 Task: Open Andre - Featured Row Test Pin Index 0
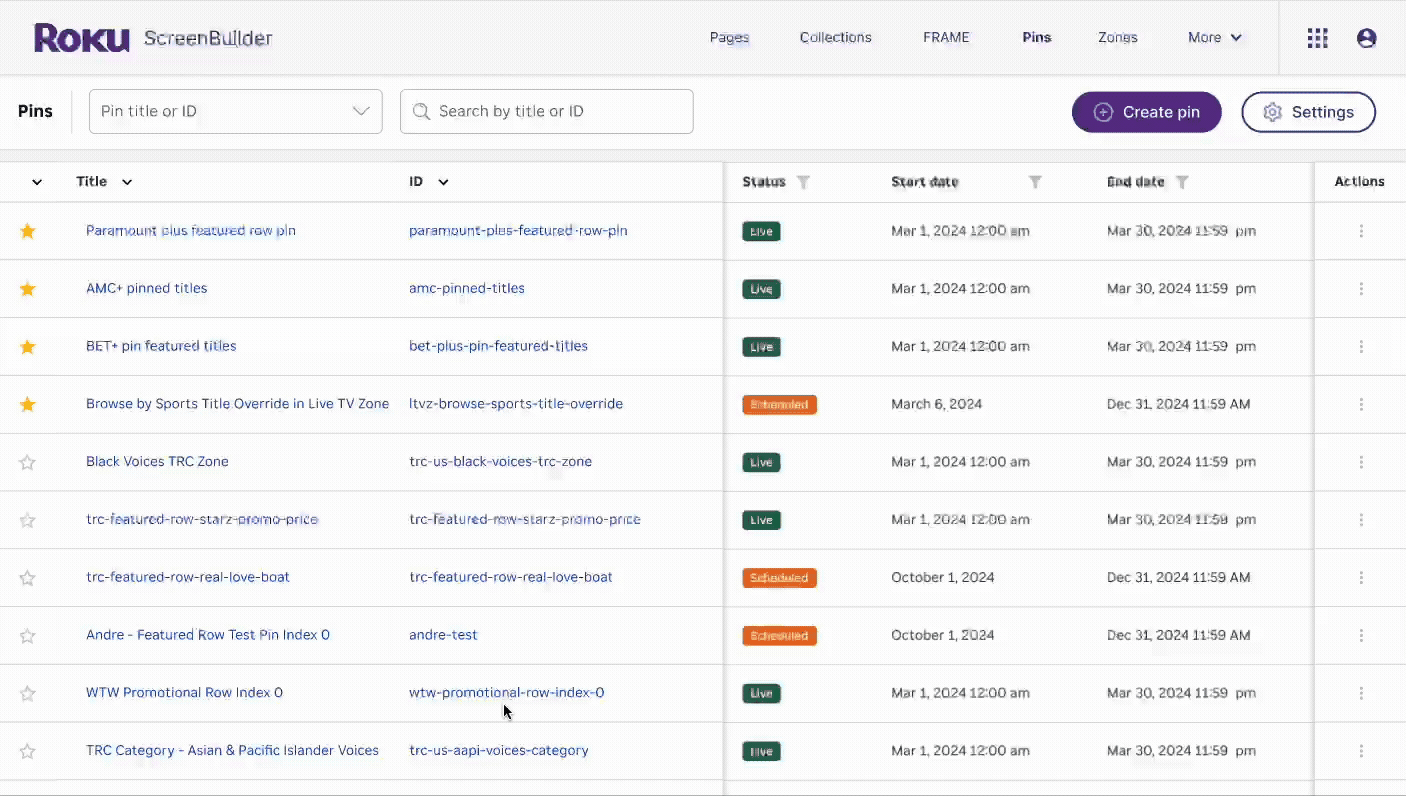point(208,636)
